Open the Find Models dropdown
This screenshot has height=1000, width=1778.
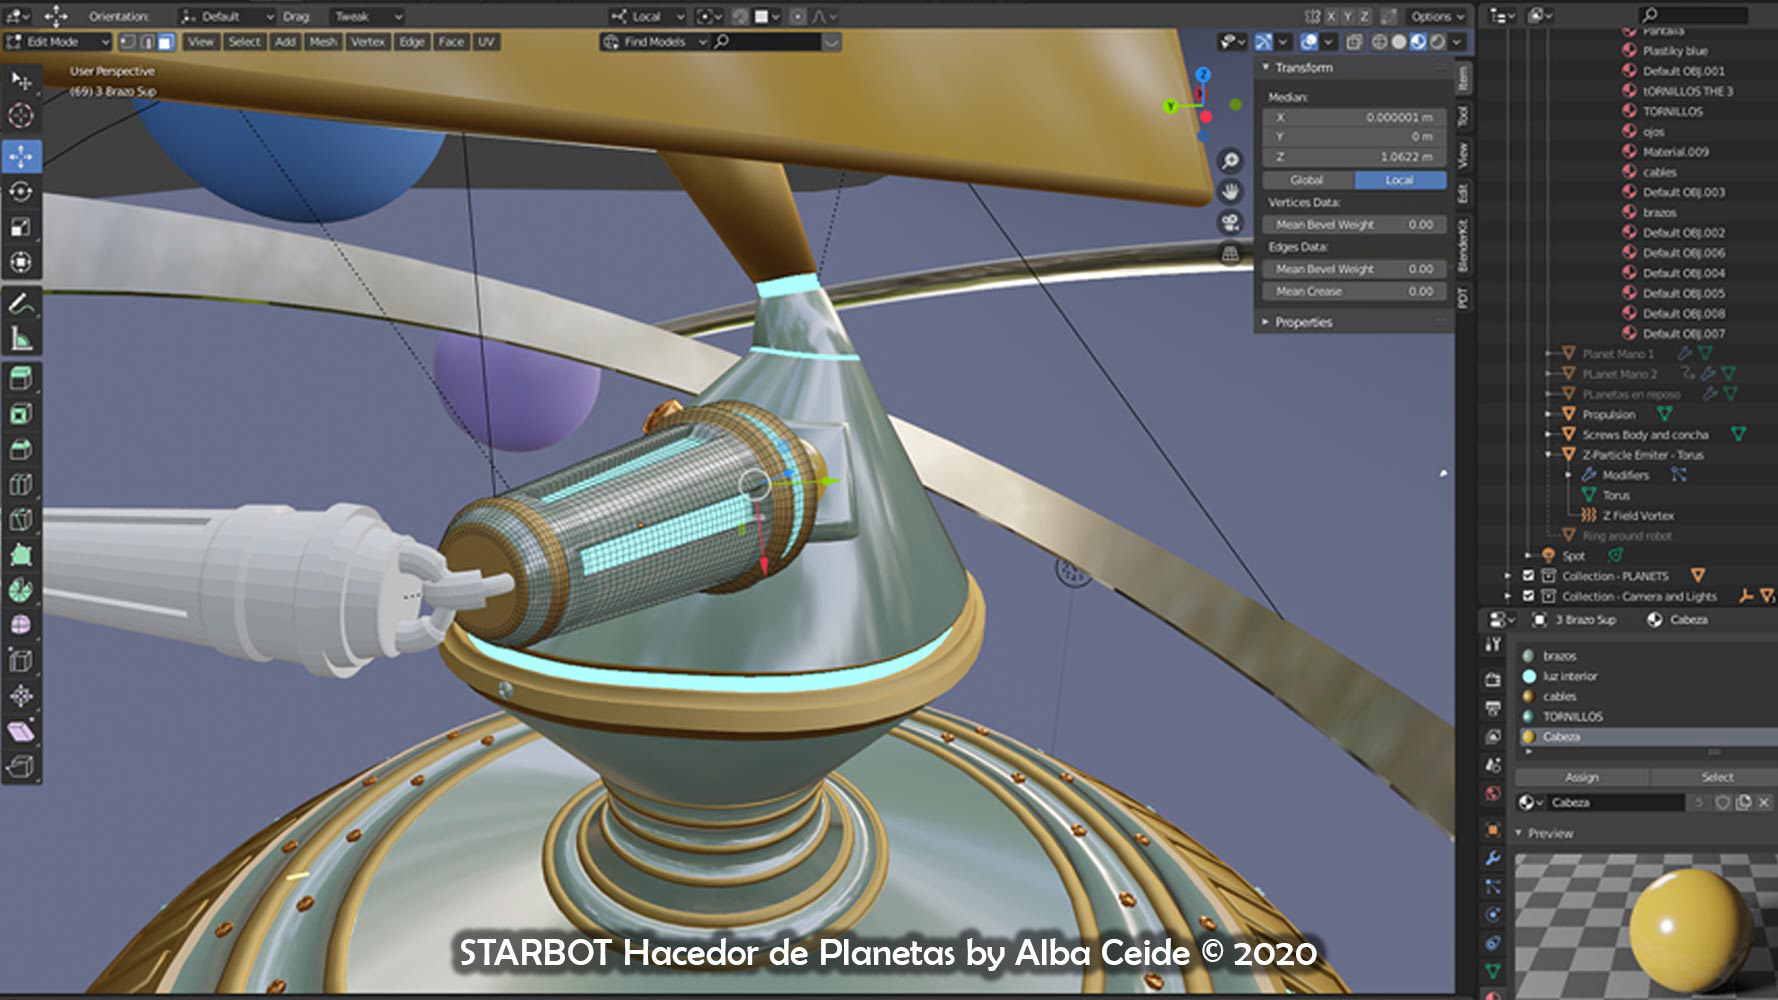tap(654, 42)
